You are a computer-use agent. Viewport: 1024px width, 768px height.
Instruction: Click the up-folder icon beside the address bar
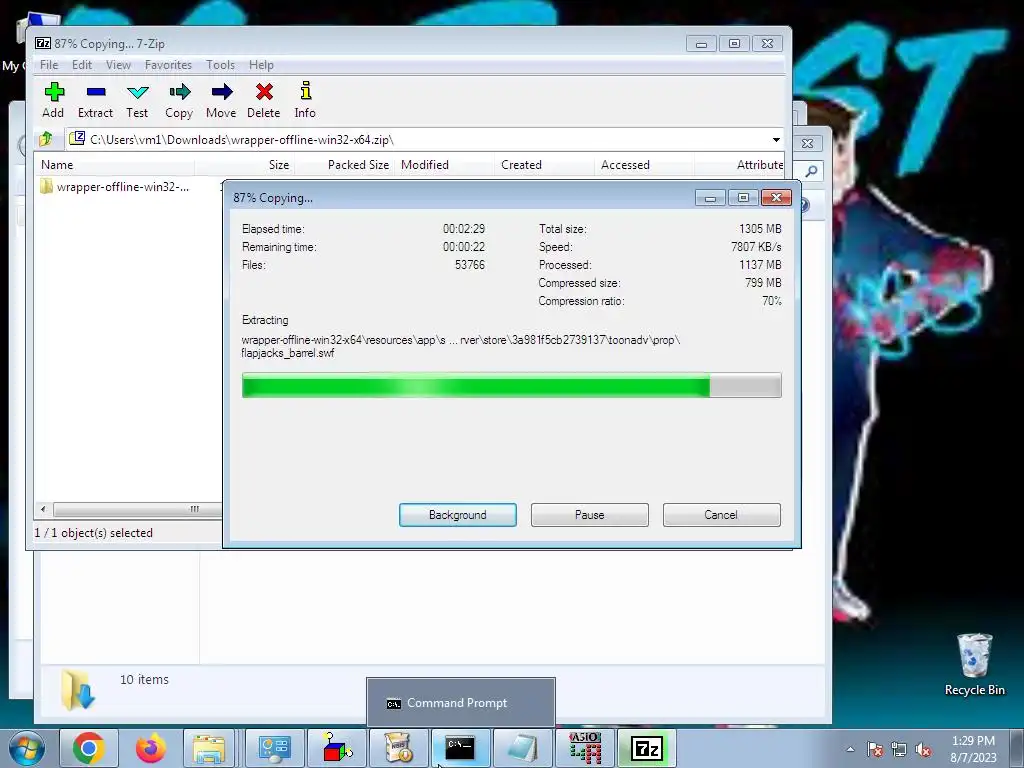(x=46, y=139)
